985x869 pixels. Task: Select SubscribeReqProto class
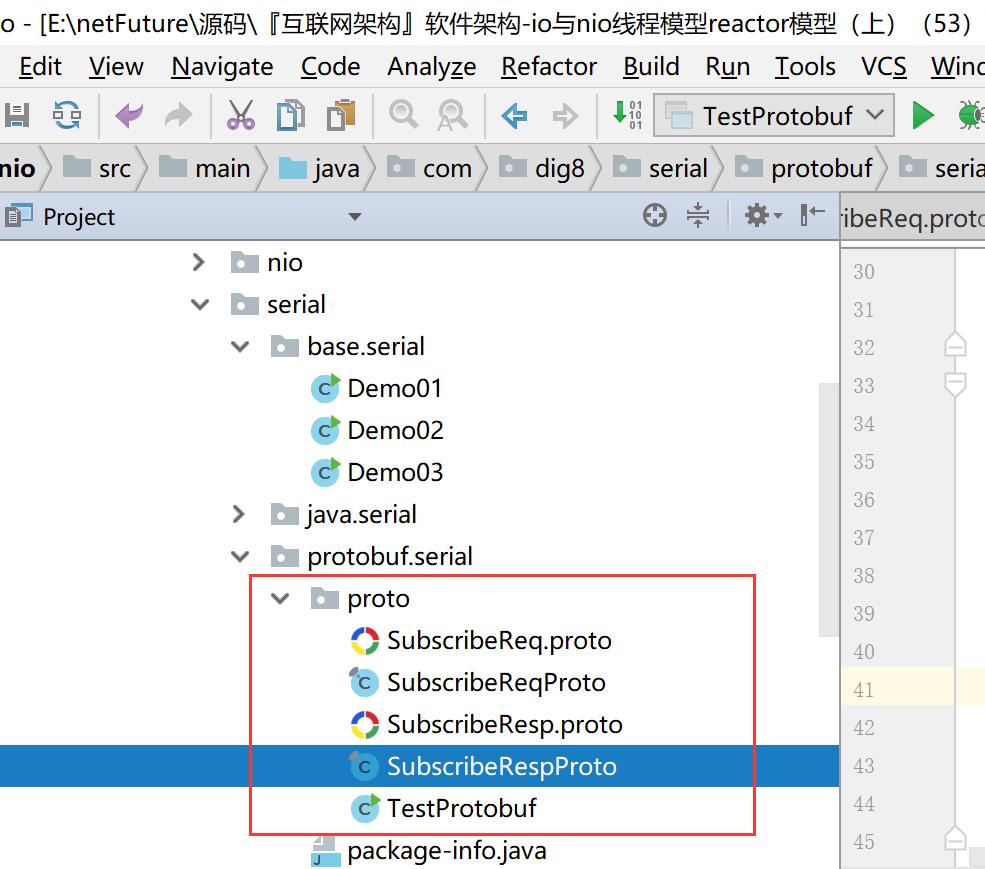coord(478,682)
